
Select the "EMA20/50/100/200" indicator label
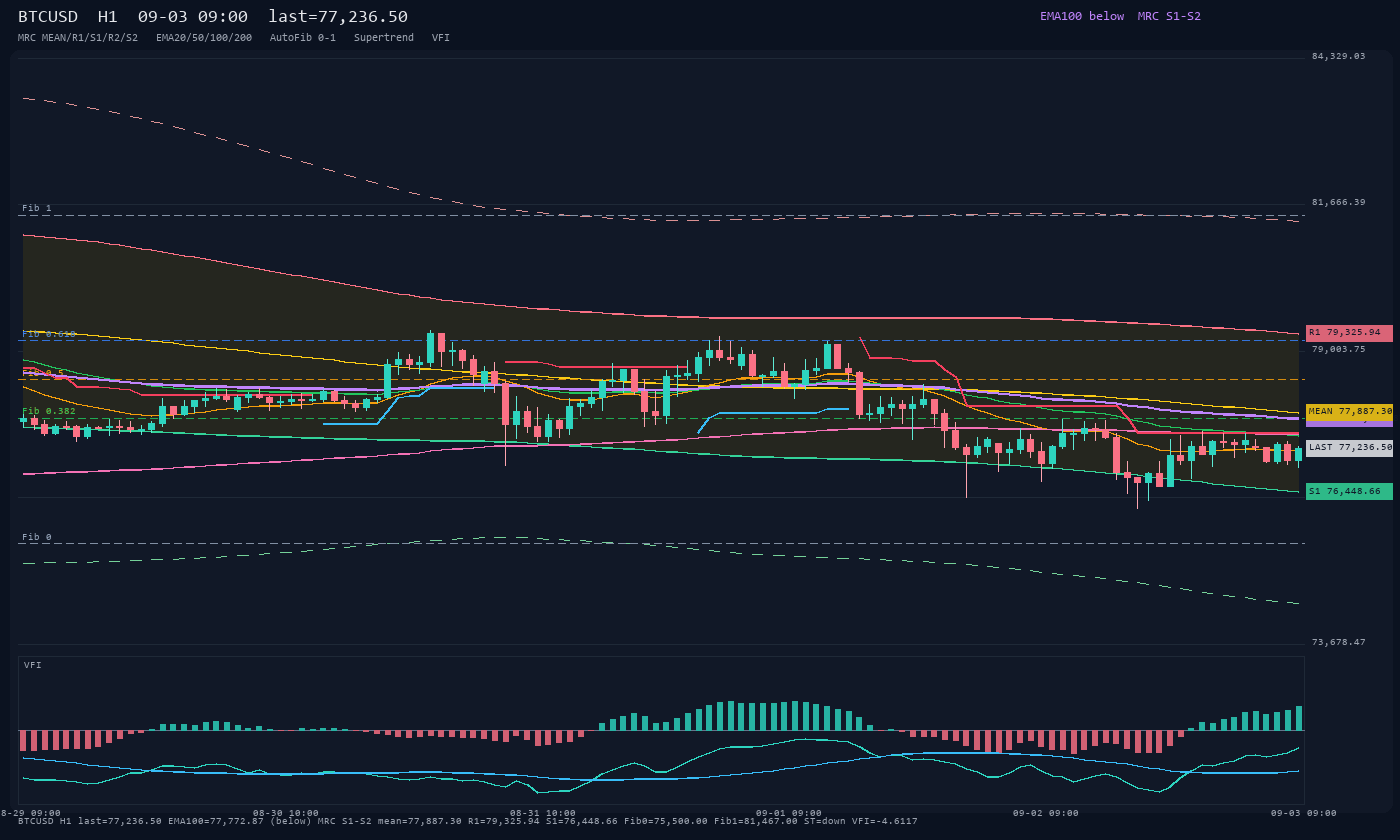tap(204, 37)
